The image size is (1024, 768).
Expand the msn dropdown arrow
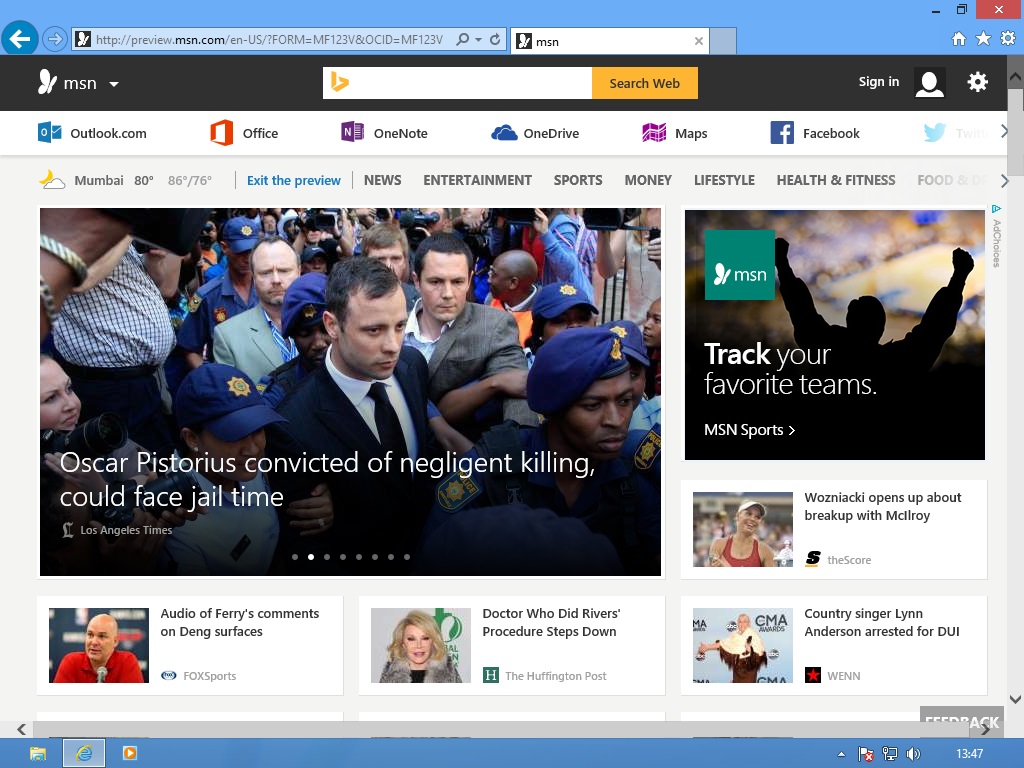click(114, 84)
